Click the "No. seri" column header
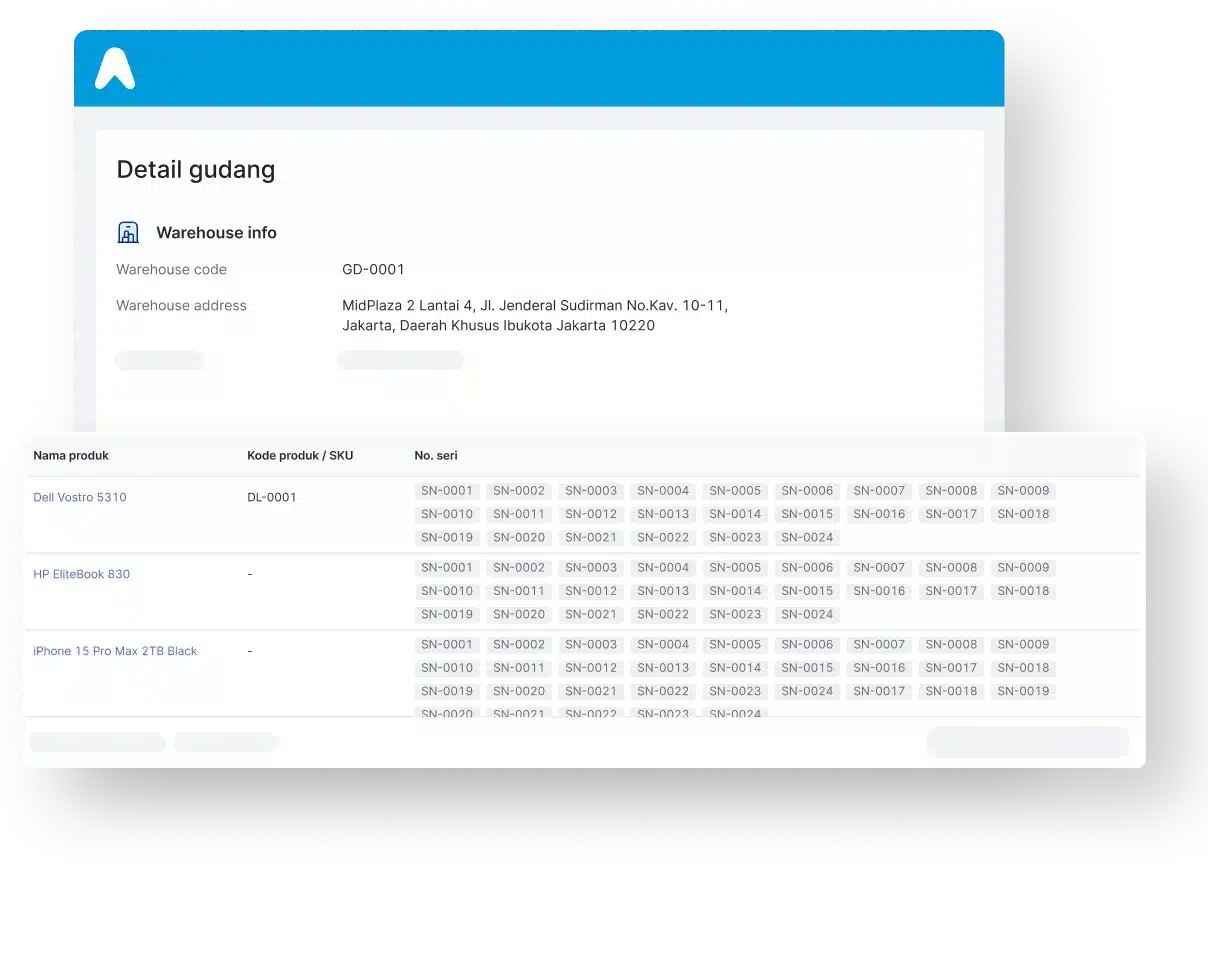 click(x=436, y=456)
